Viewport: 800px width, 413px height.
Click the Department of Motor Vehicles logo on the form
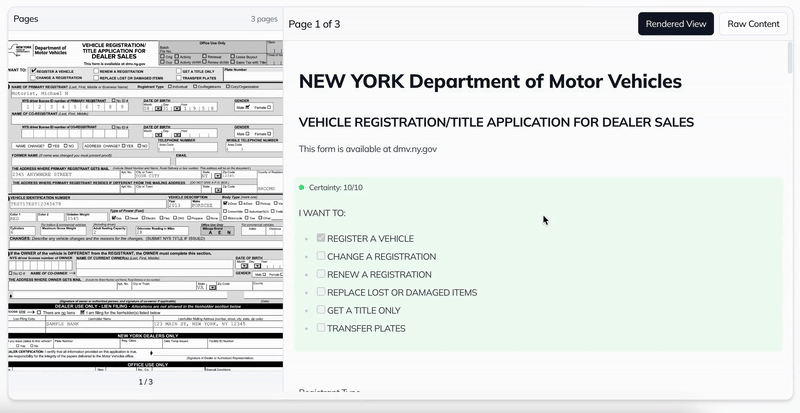[x=38, y=50]
